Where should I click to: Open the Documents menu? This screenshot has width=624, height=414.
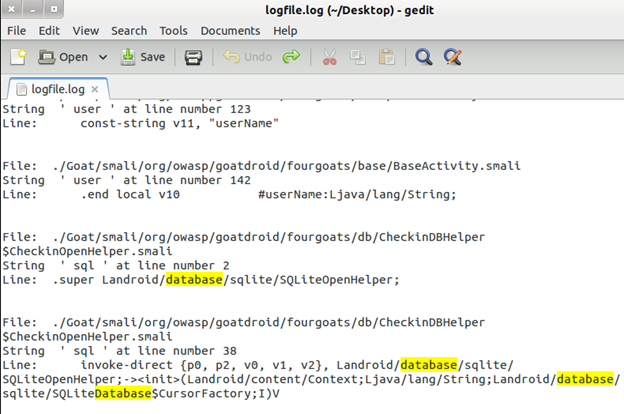[230, 31]
